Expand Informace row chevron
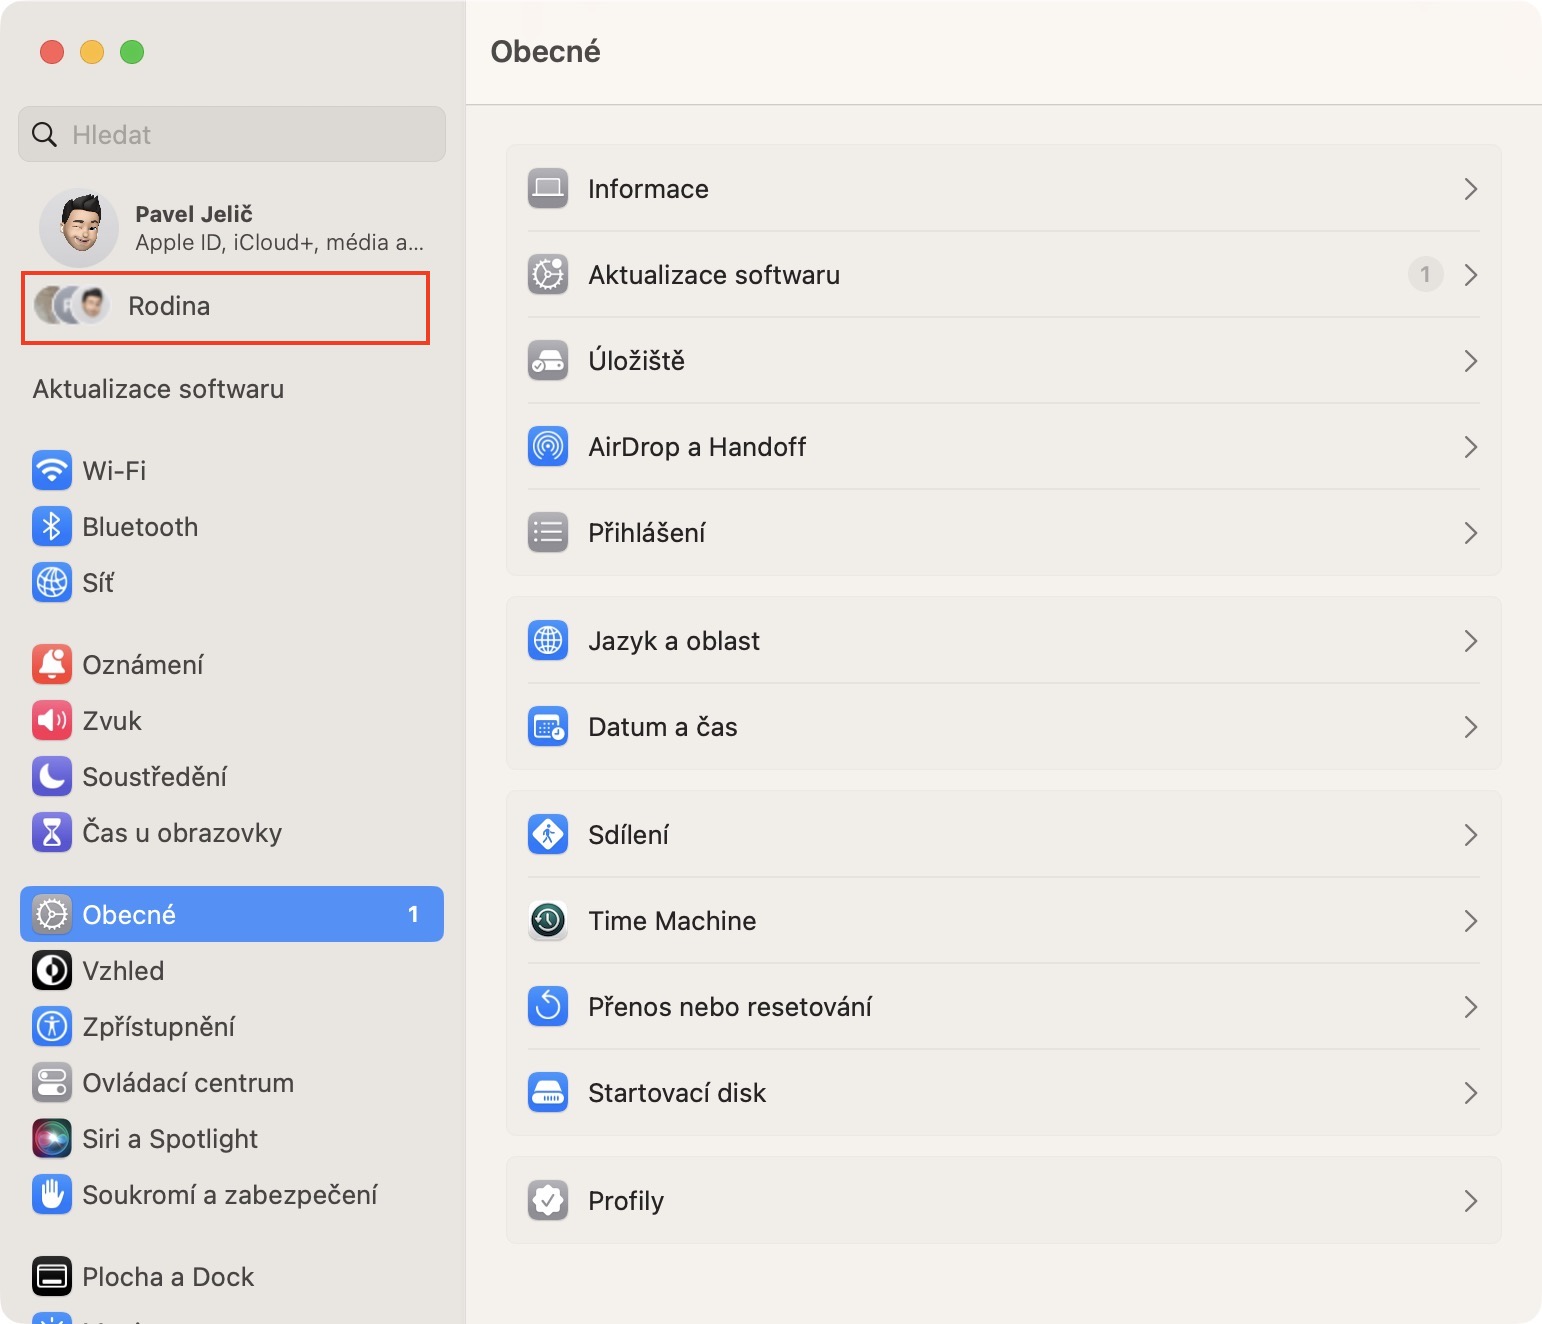Viewport: 1542px width, 1324px height. coord(1470,189)
